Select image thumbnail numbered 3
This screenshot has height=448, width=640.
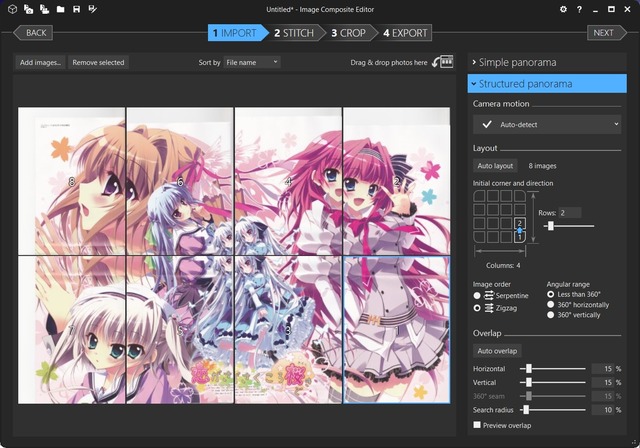pyautogui.click(x=288, y=330)
